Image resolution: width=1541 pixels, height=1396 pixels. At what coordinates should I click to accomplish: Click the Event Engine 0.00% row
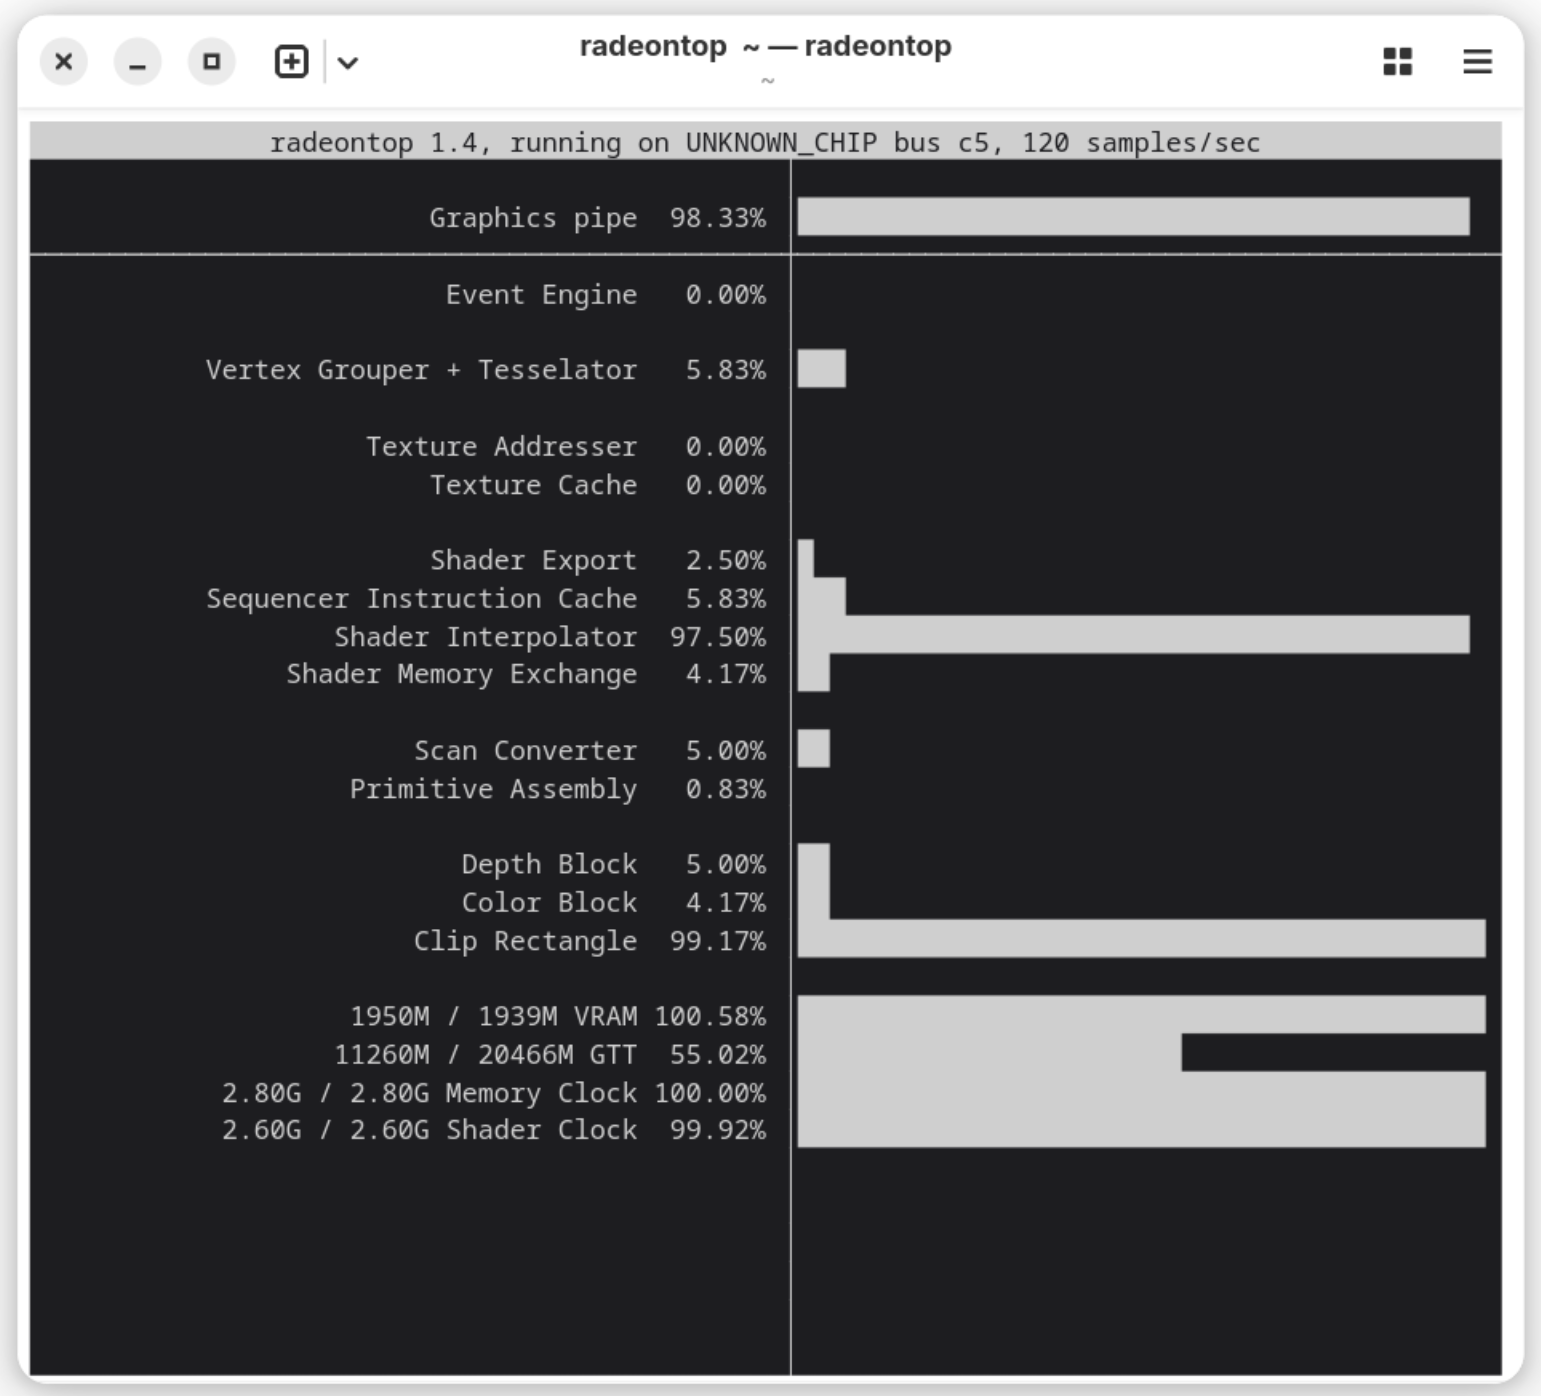pos(605,295)
